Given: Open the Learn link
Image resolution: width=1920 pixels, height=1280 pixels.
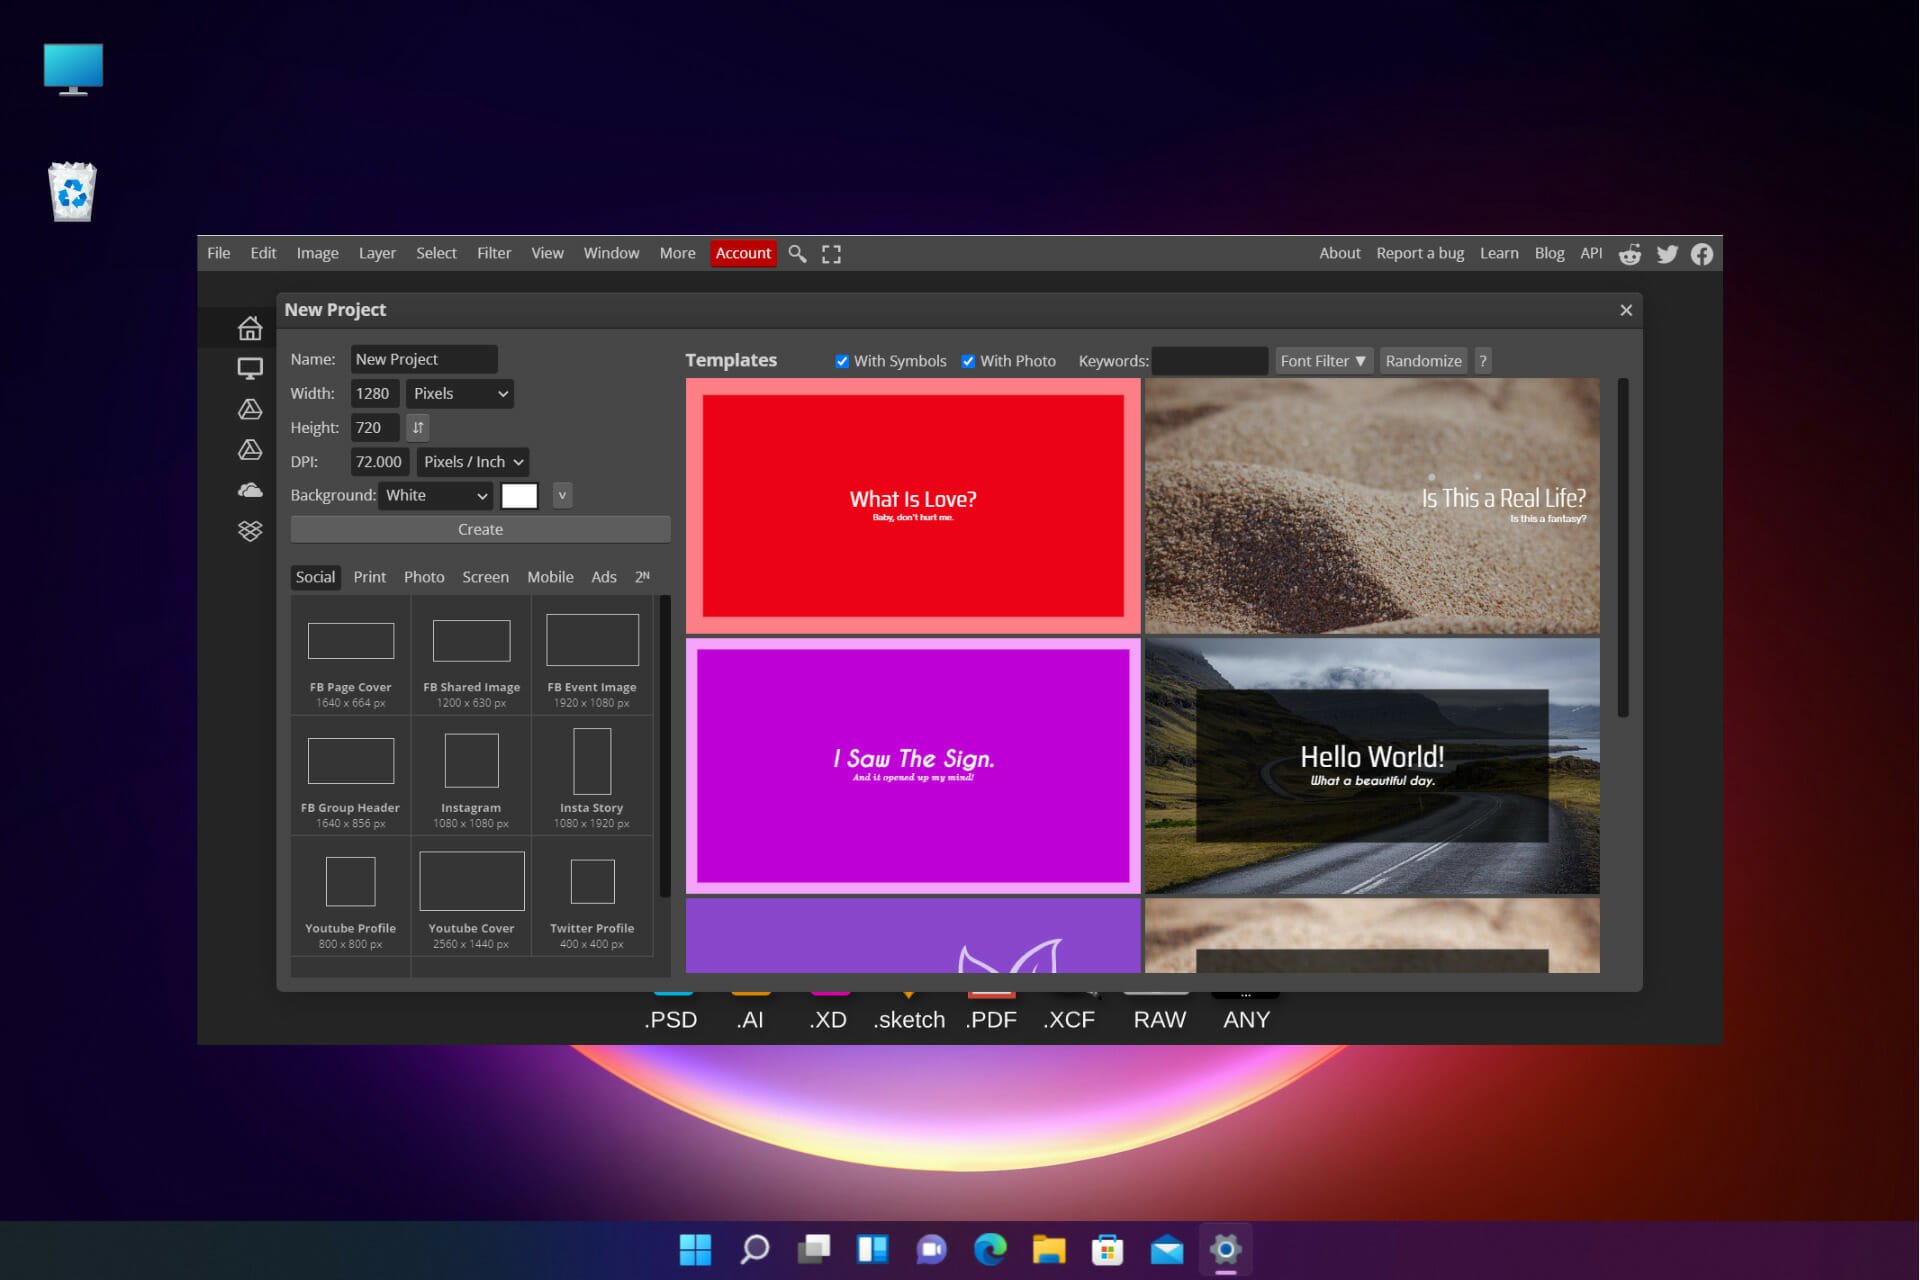Looking at the screenshot, I should pos(1499,254).
